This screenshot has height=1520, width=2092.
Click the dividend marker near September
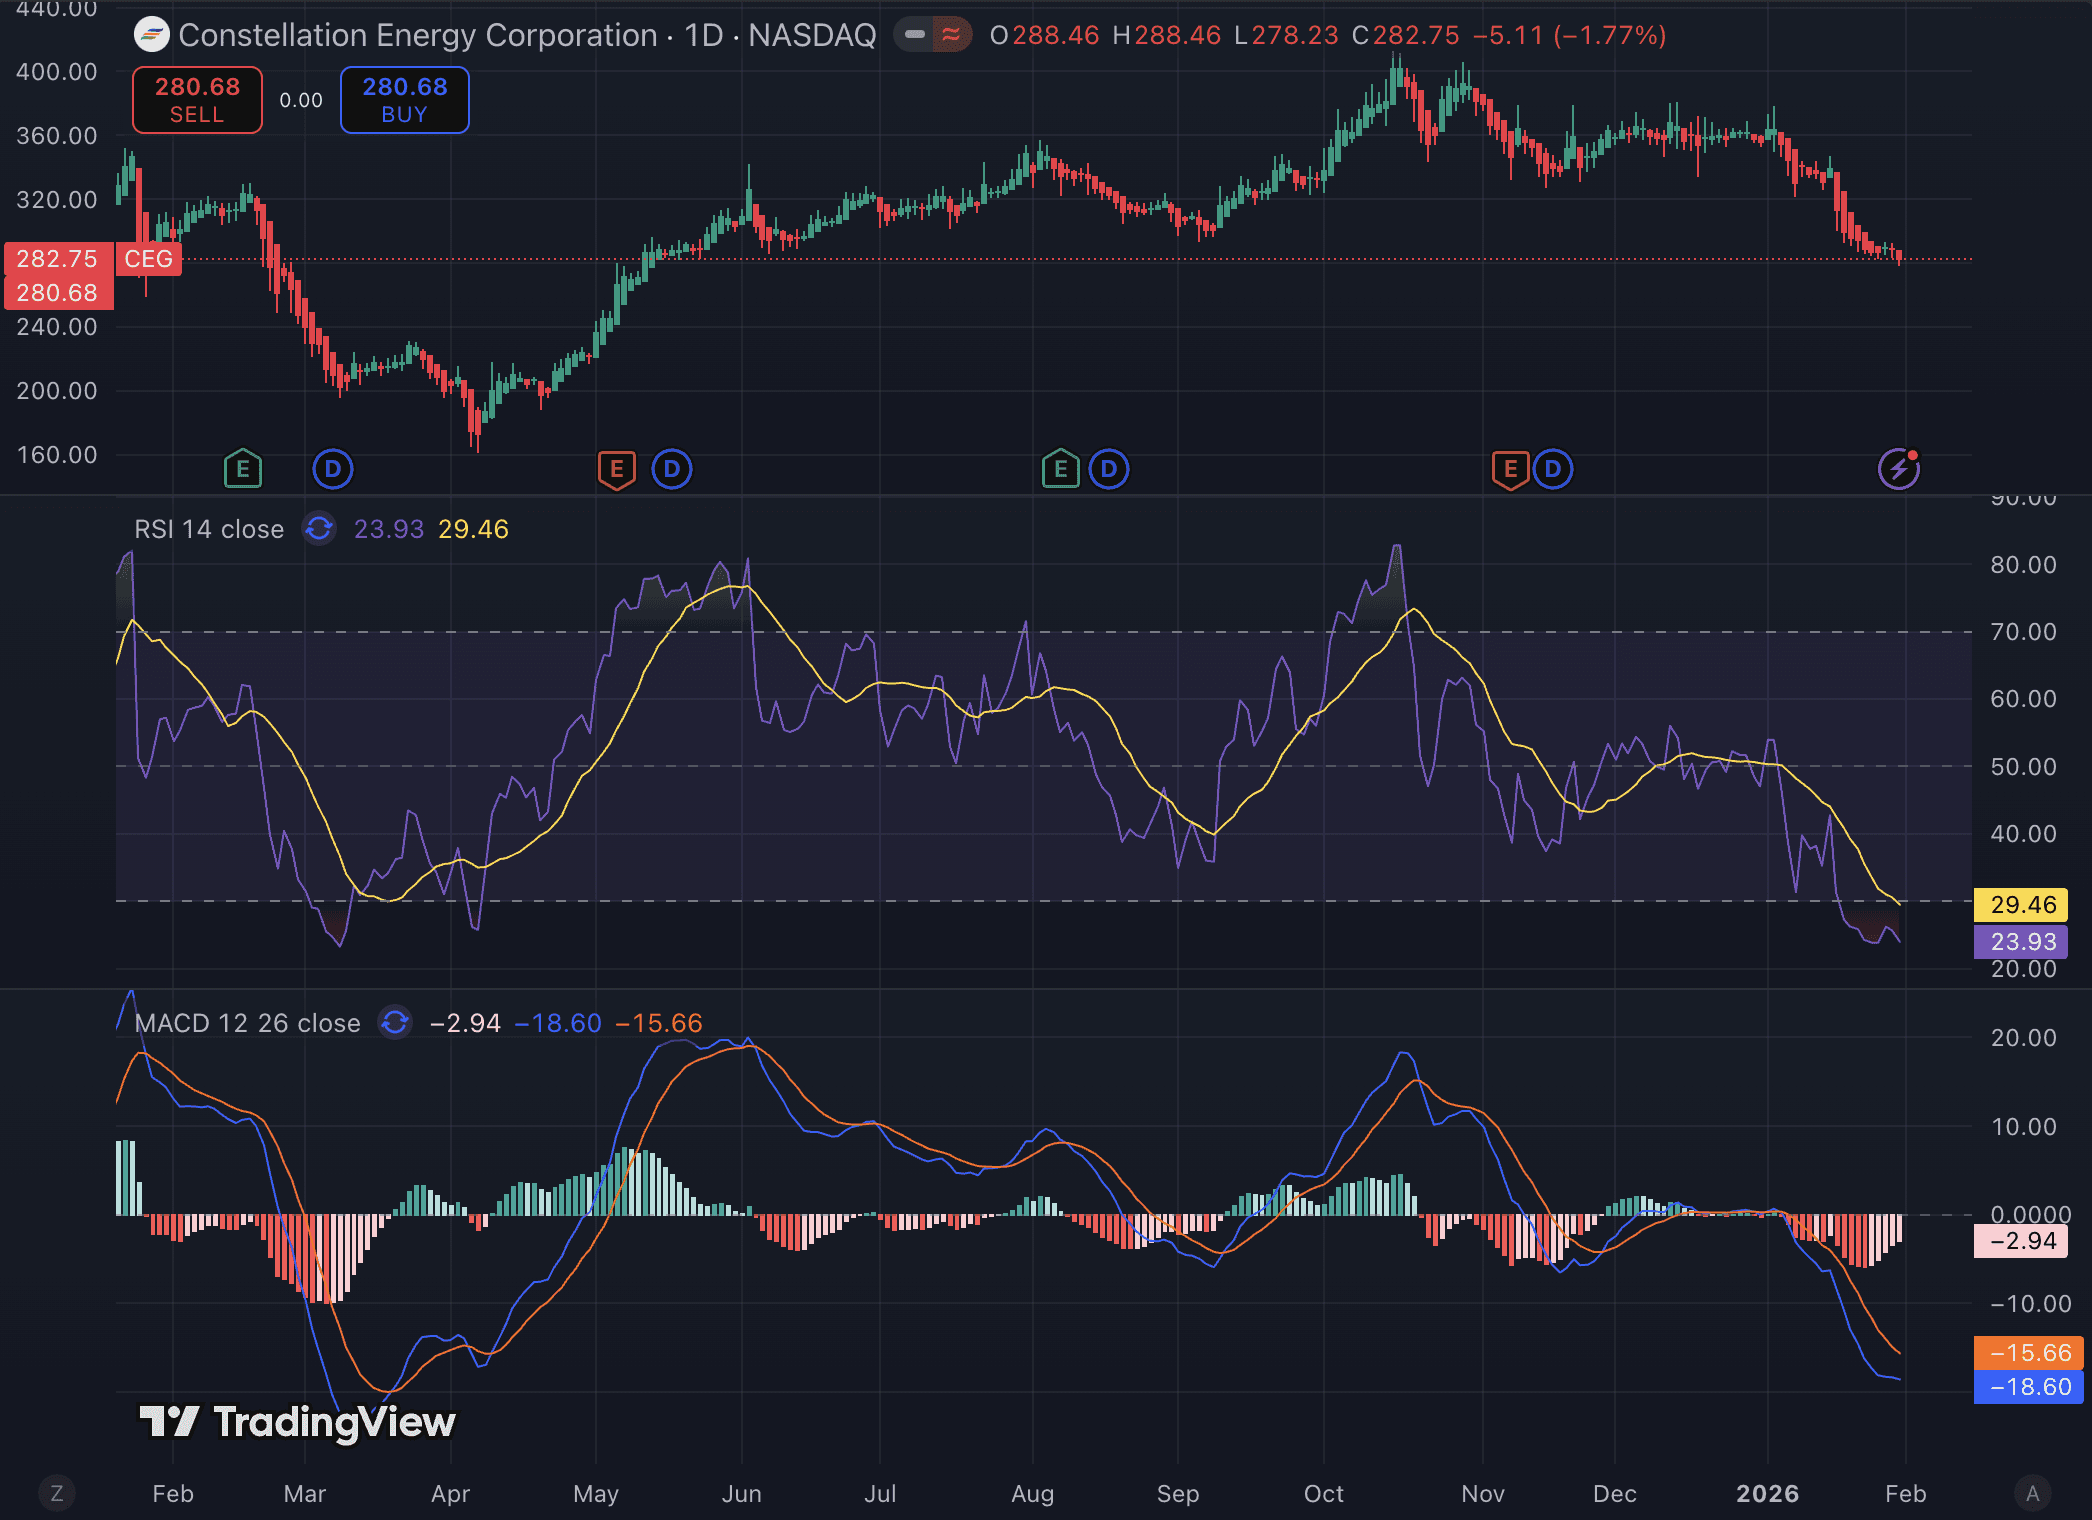1108,468
